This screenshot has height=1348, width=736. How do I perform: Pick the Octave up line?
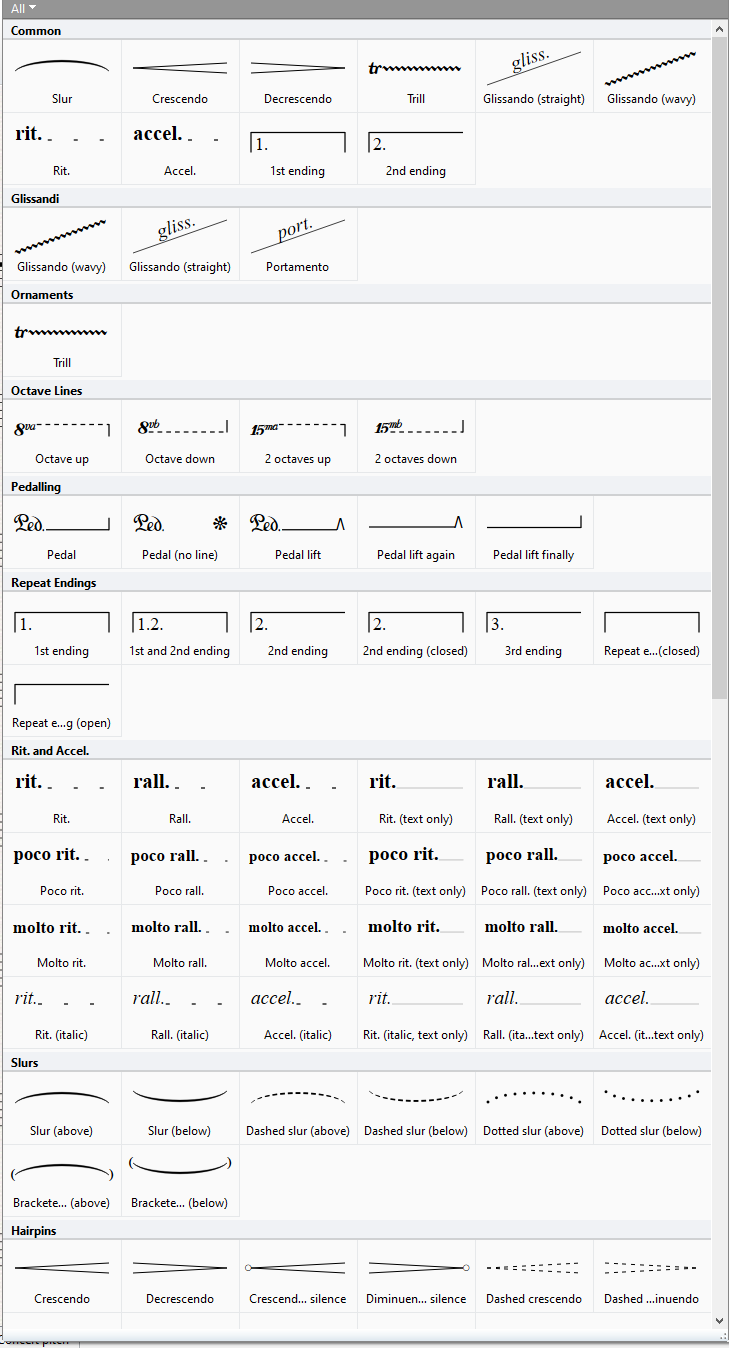point(62,436)
